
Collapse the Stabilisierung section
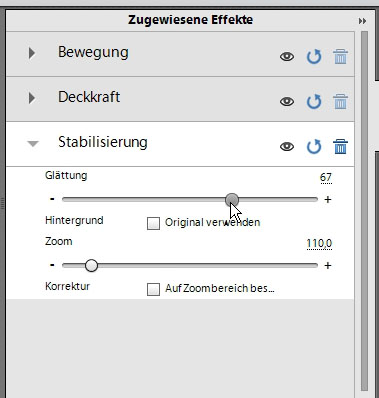click(33, 144)
